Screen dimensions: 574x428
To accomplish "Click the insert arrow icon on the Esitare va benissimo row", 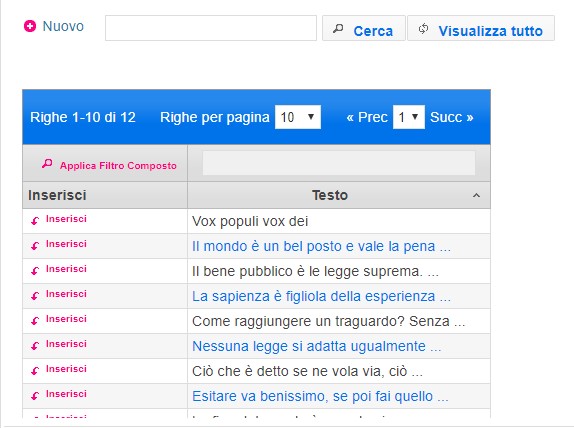I will pos(35,396).
